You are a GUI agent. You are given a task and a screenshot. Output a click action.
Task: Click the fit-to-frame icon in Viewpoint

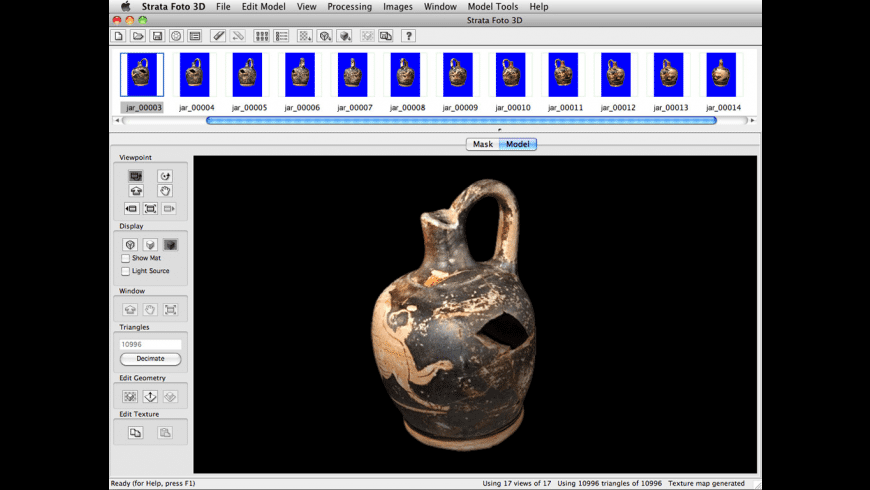click(x=150, y=208)
